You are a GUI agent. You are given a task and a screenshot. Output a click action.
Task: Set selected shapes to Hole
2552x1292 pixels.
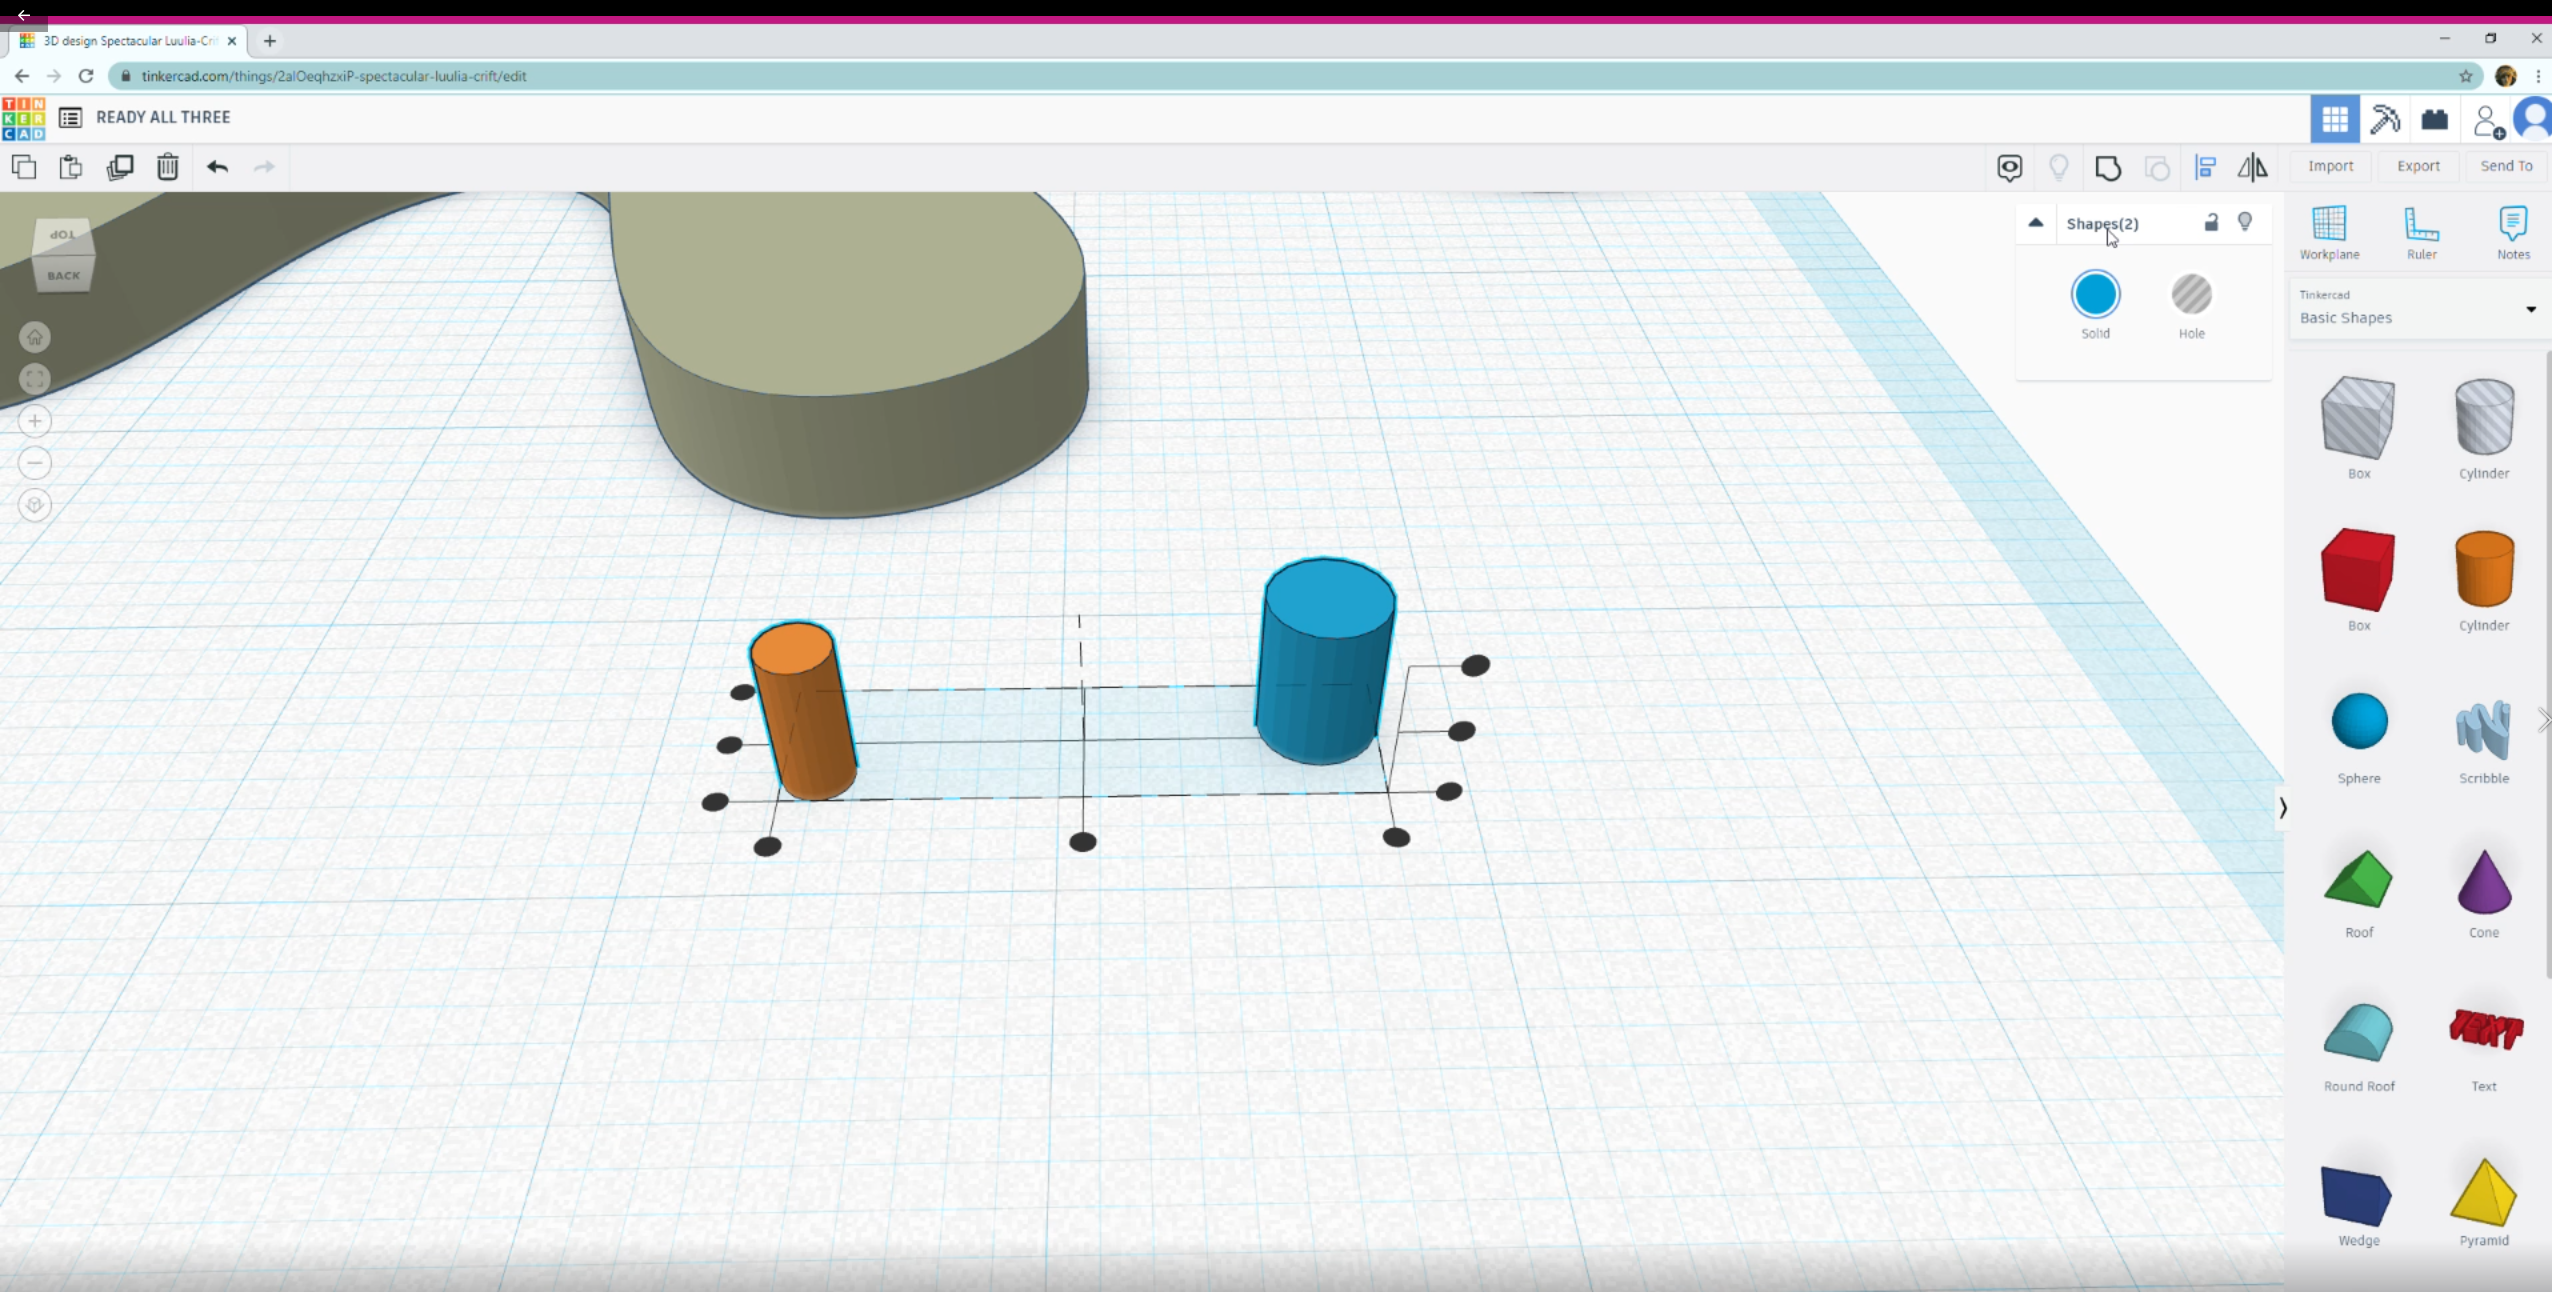pyautogui.click(x=2191, y=295)
